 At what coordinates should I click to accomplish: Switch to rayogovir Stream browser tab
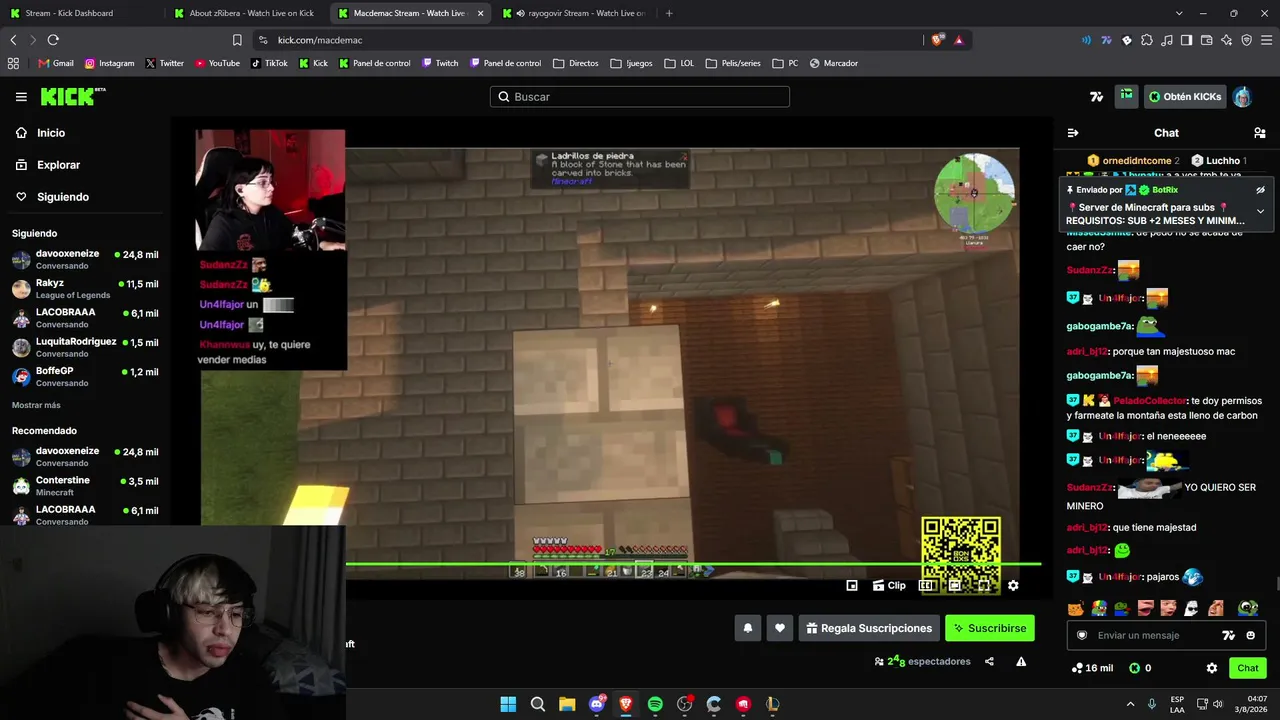point(573,13)
